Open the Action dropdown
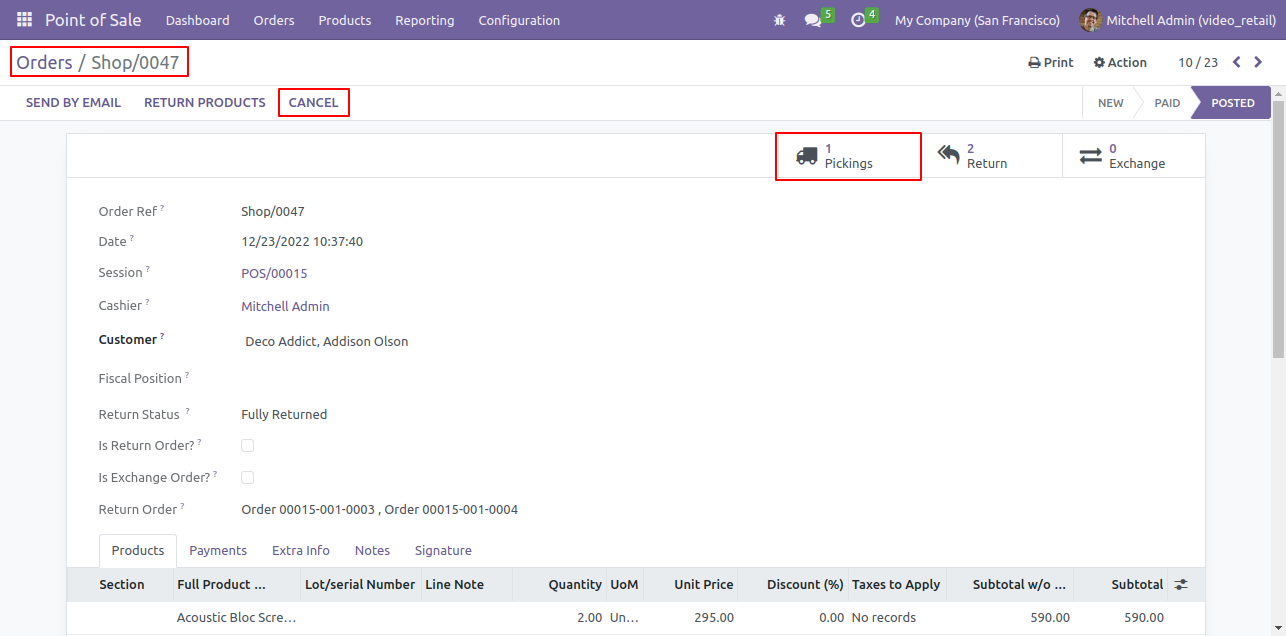 point(1120,62)
